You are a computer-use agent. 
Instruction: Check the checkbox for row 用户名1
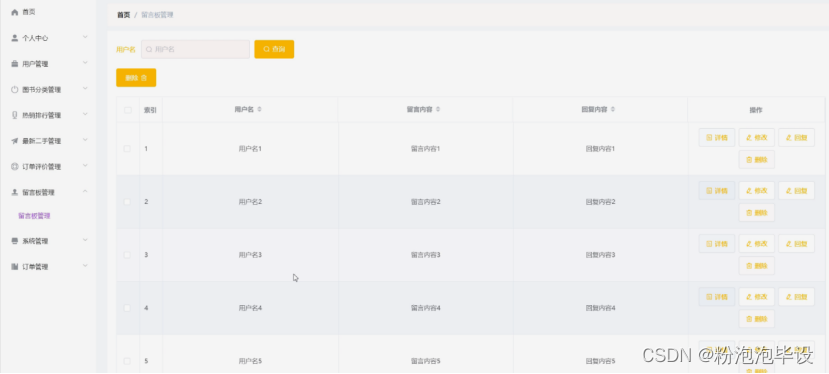[127, 149]
